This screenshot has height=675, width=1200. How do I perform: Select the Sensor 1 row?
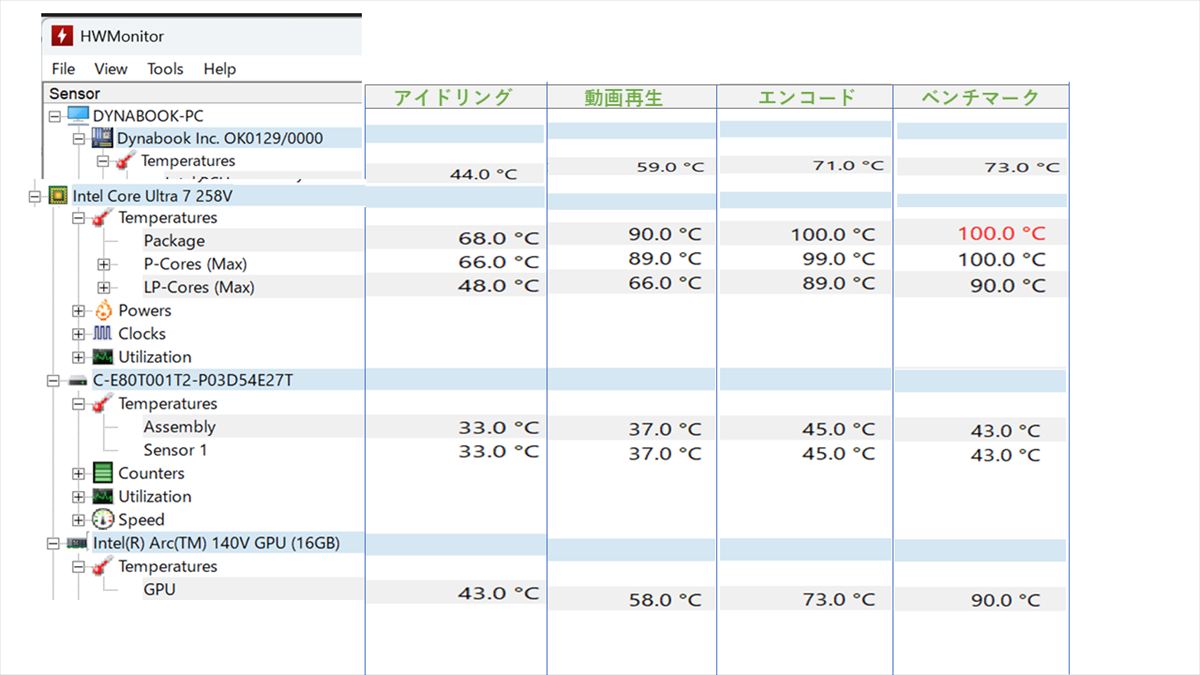pos(175,450)
